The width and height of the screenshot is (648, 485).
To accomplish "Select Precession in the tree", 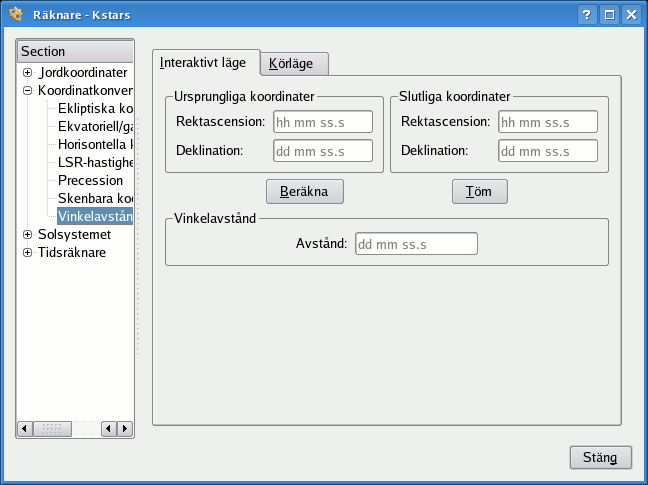I will (x=90, y=180).
